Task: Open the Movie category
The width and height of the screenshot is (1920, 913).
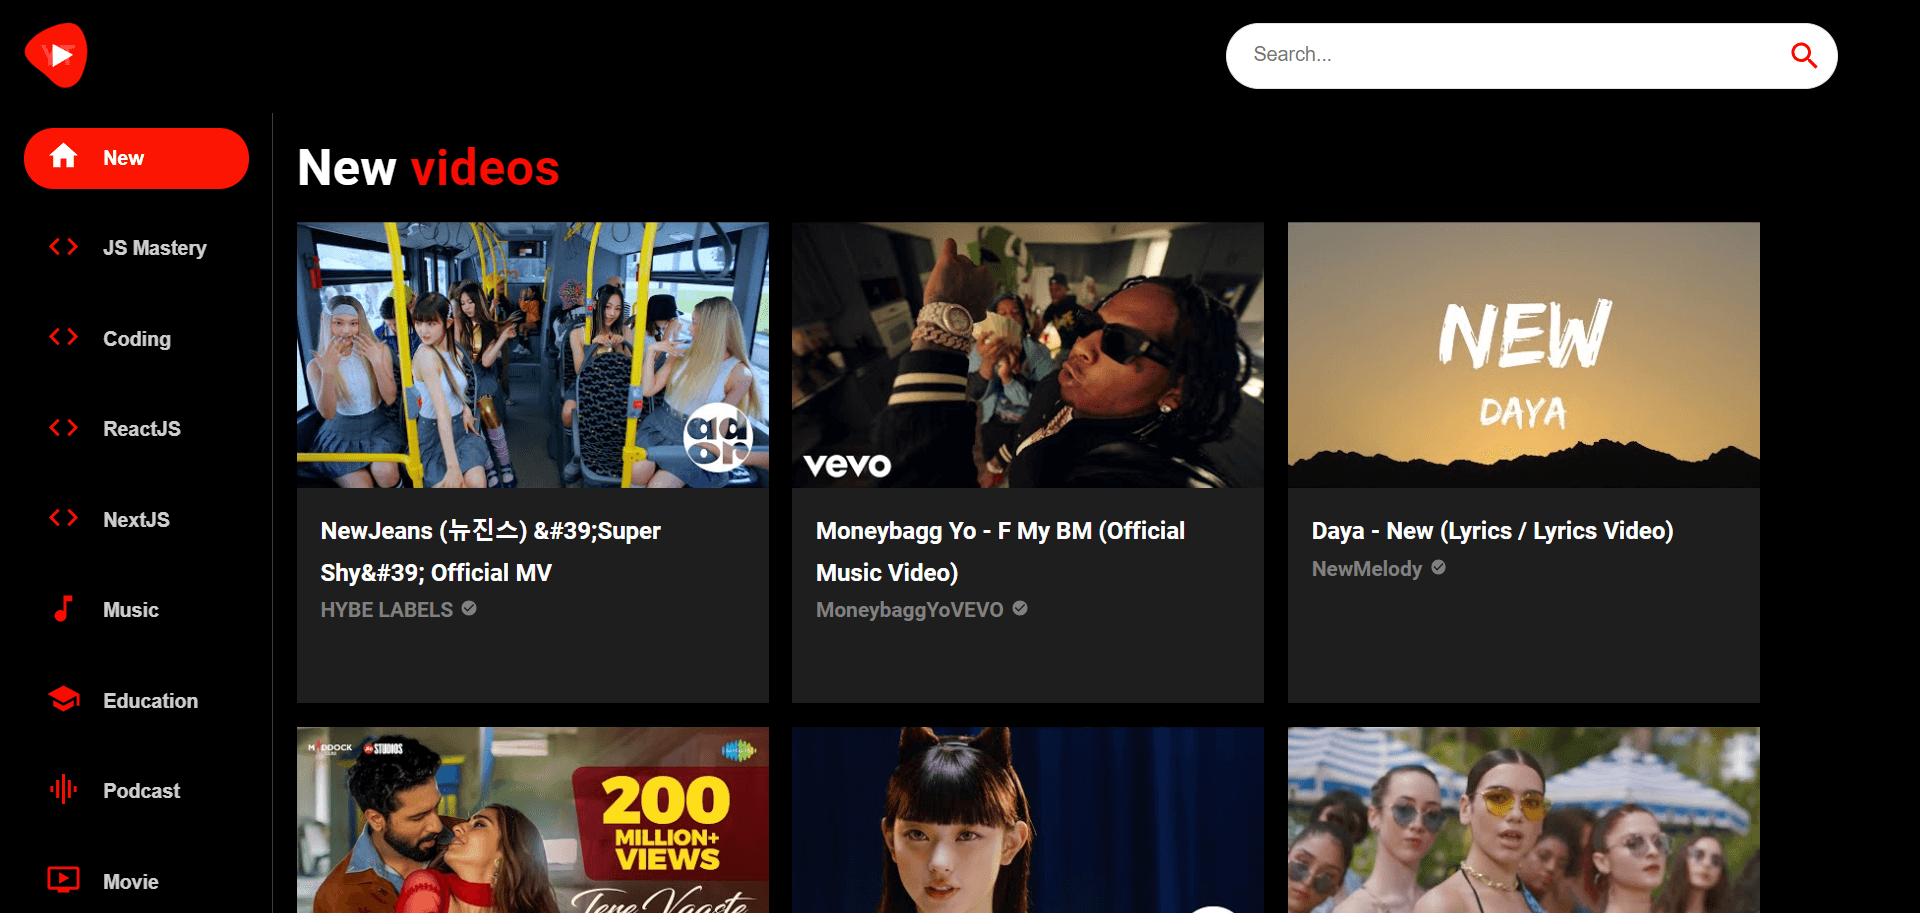Action: click(136, 882)
